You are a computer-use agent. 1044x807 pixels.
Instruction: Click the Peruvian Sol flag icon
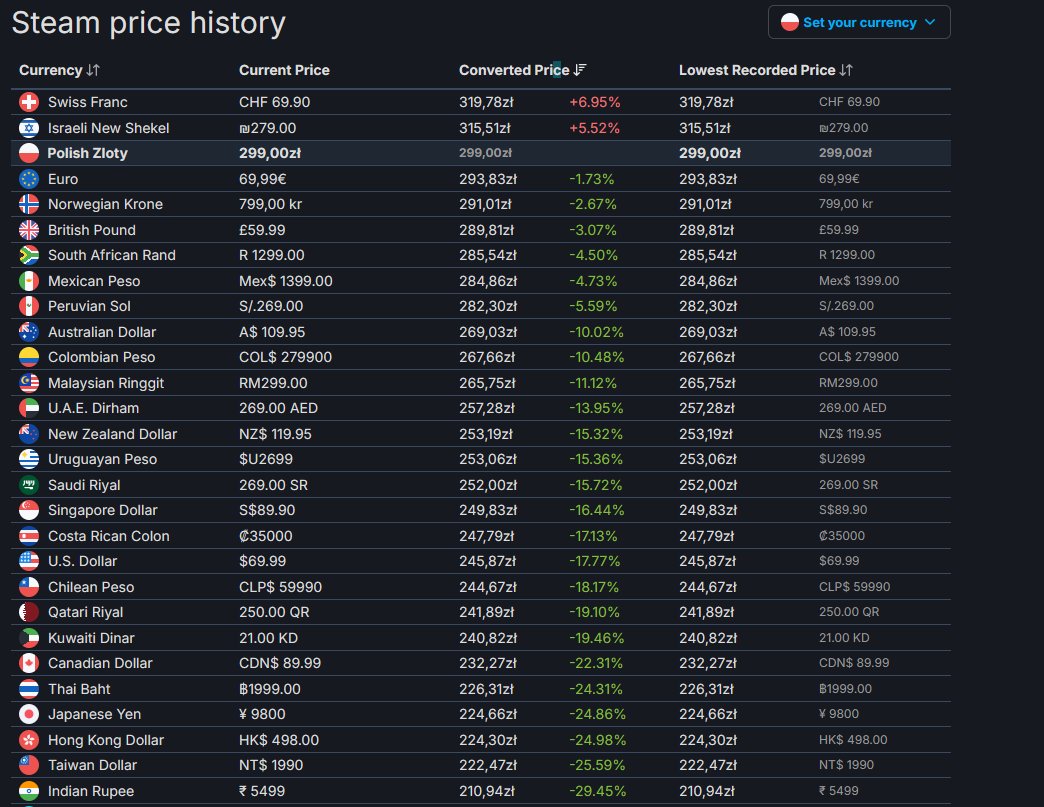[29, 306]
